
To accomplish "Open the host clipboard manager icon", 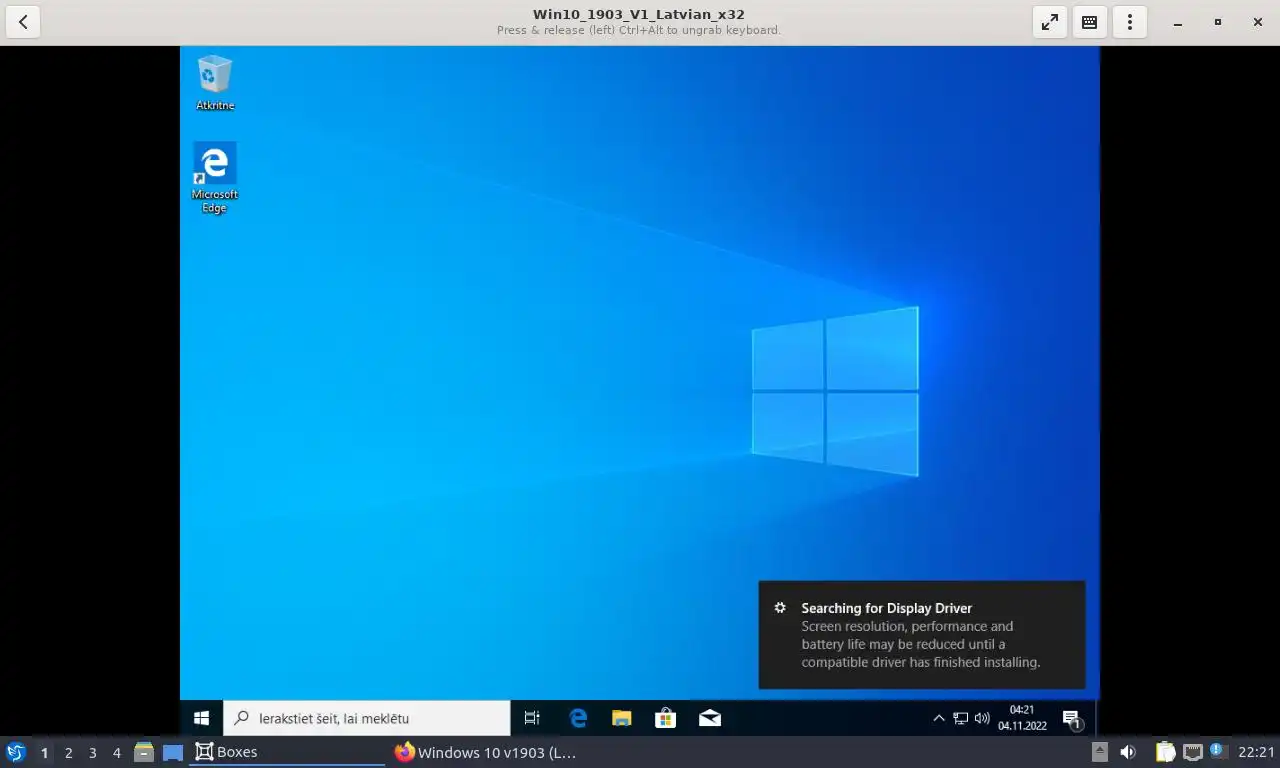I will (1166, 752).
